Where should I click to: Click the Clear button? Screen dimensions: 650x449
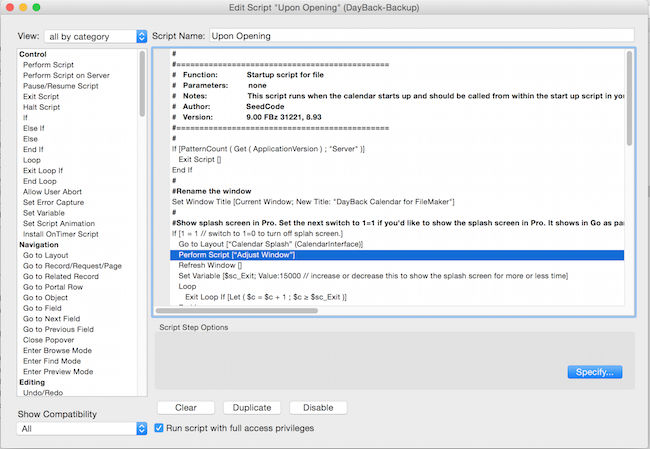(x=186, y=408)
